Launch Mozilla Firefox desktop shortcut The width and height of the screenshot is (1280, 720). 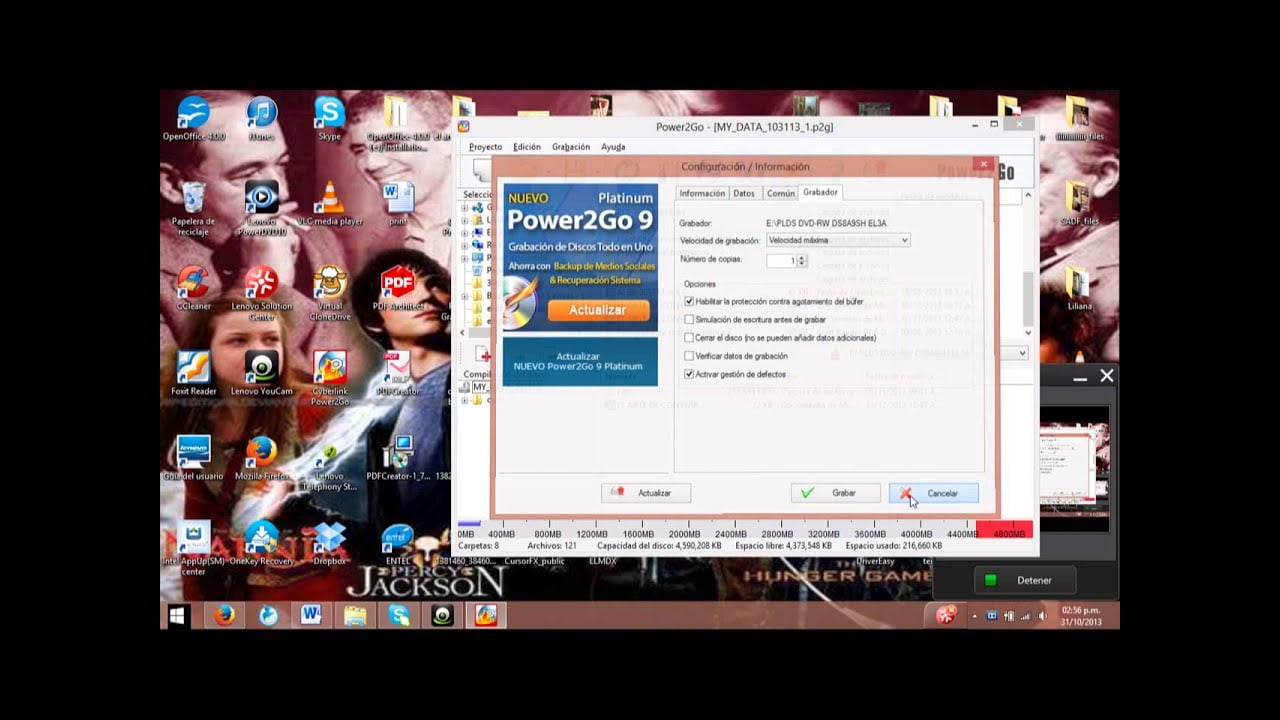pos(262,458)
